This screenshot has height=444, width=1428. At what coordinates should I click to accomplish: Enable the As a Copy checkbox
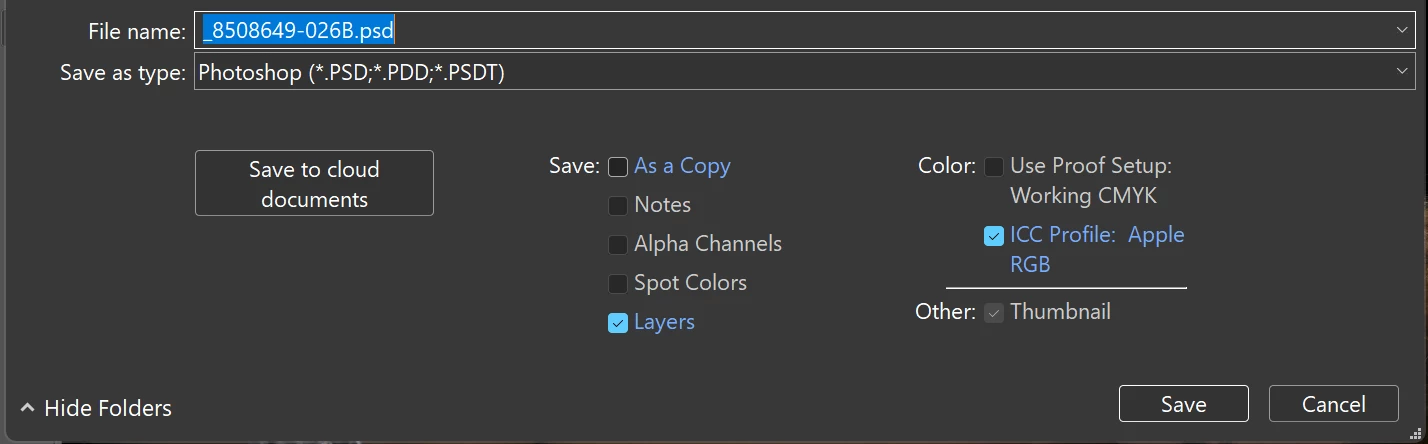coord(618,167)
